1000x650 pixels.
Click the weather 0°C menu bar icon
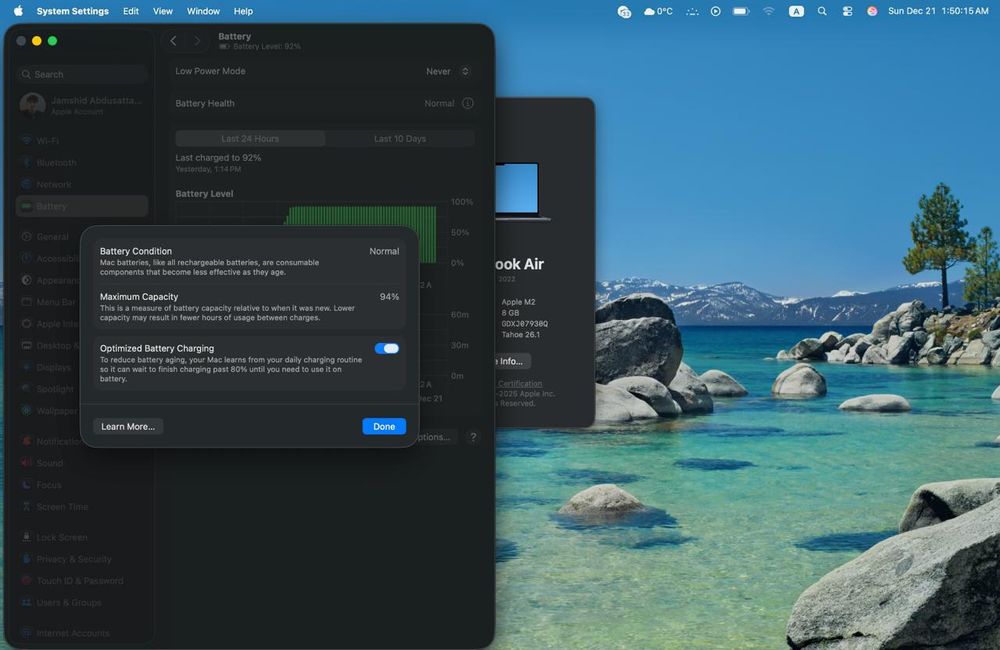659,11
